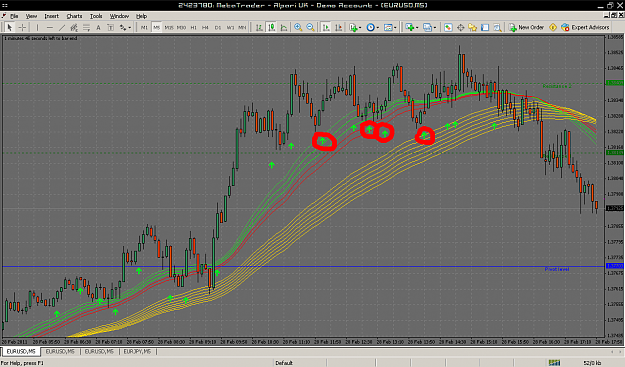The height and width of the screenshot is (367, 625).
Task: Click the chart price scale axis
Action: click(614, 186)
